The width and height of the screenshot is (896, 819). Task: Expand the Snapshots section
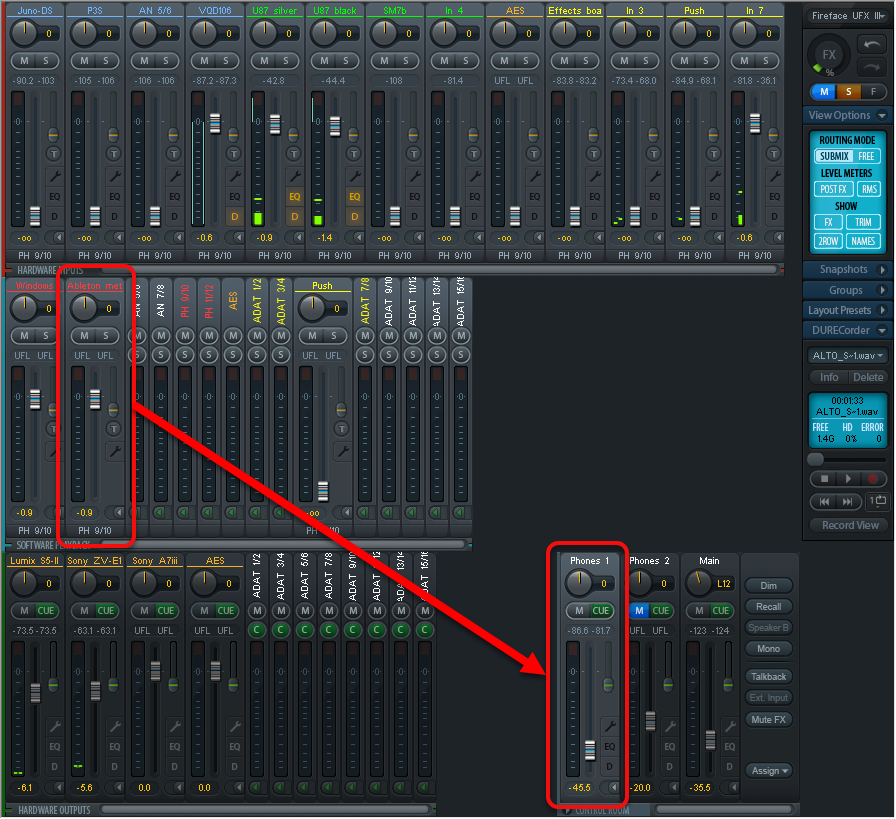[x=847, y=270]
